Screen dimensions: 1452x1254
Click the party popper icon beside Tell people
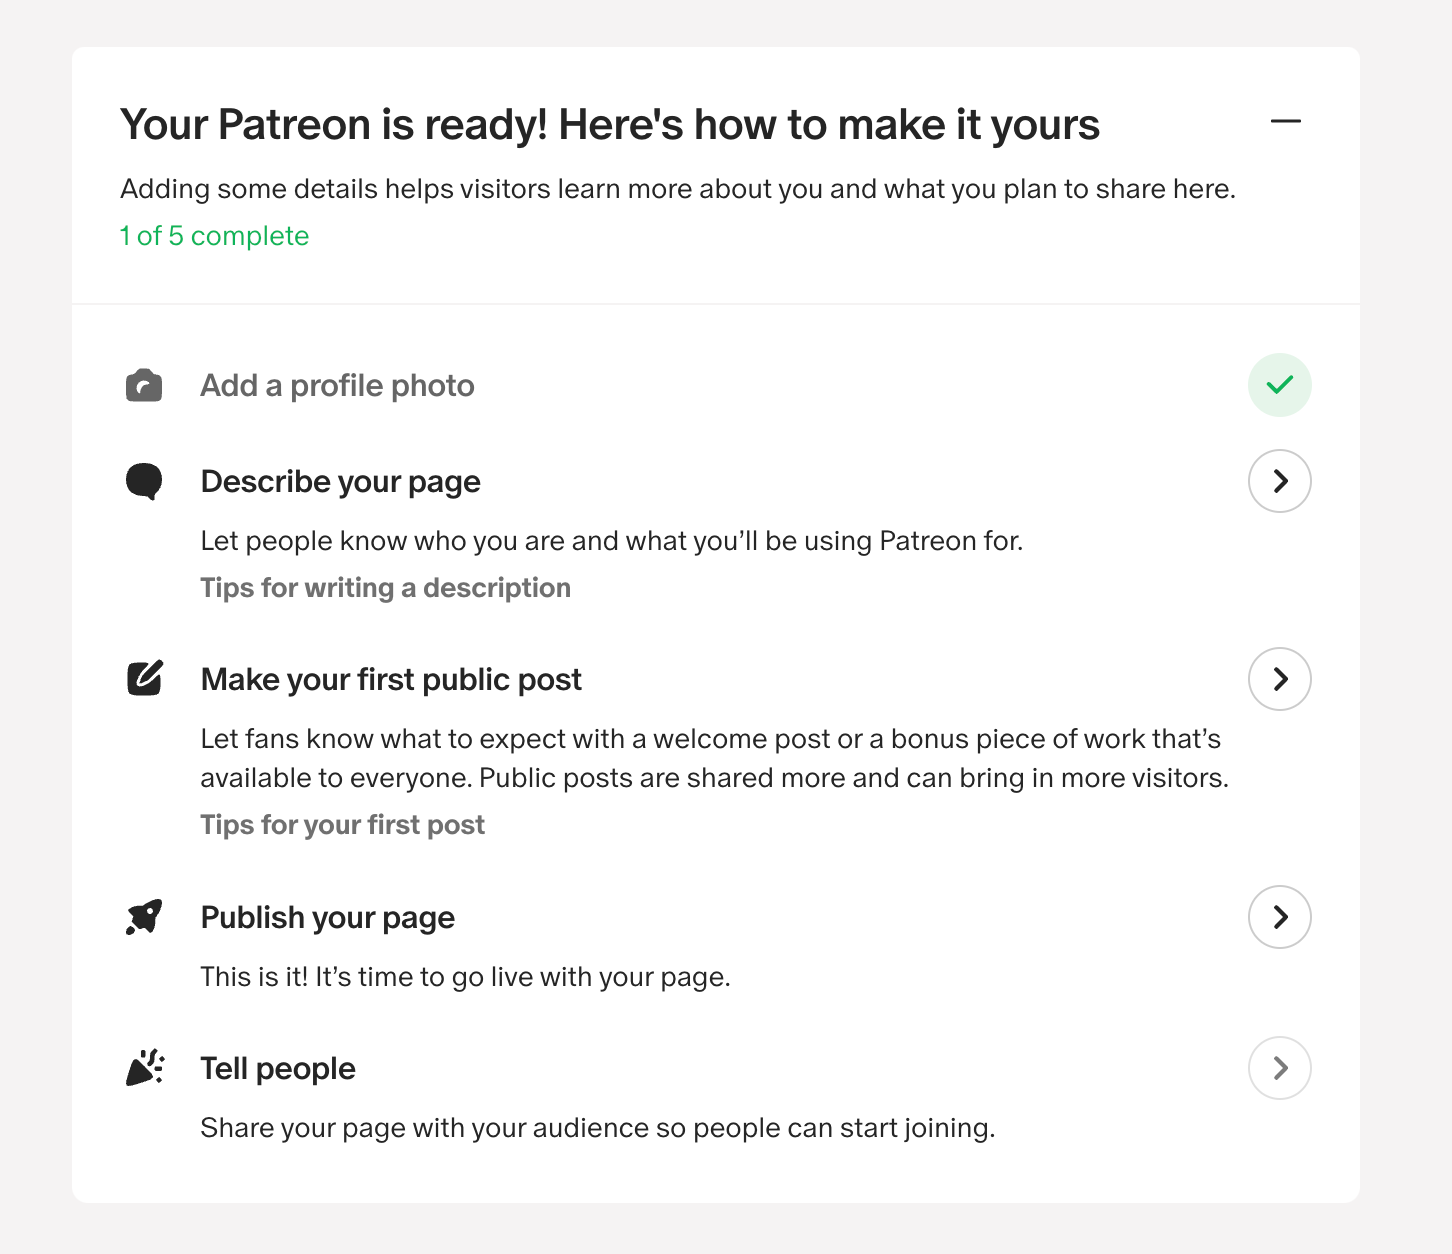coord(143,1067)
